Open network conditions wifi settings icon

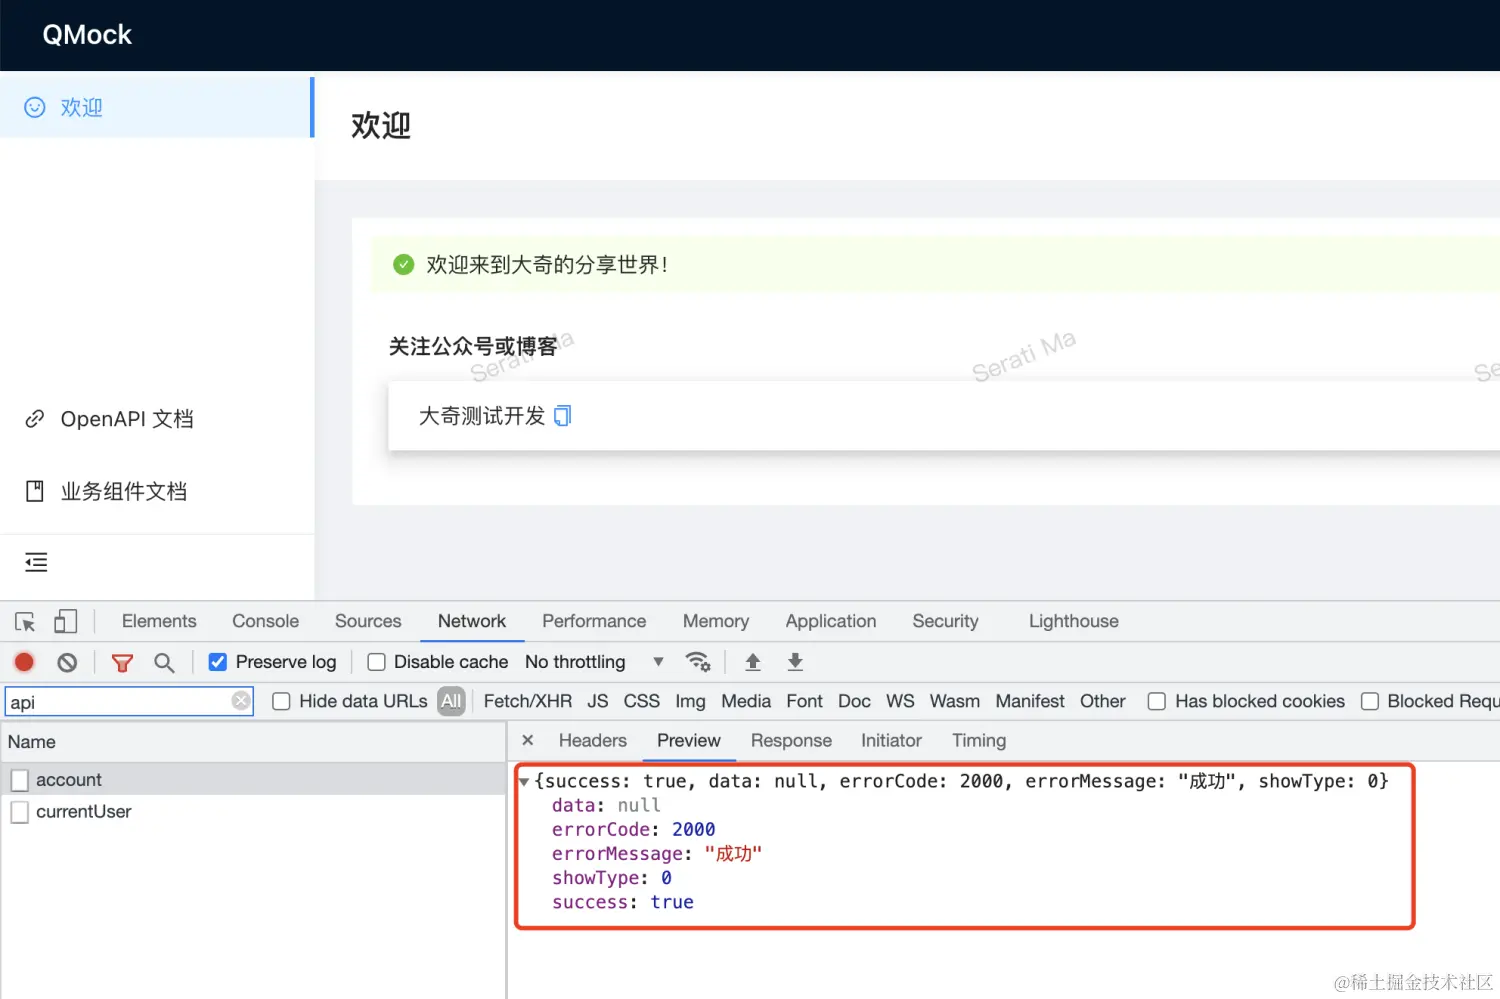[698, 662]
